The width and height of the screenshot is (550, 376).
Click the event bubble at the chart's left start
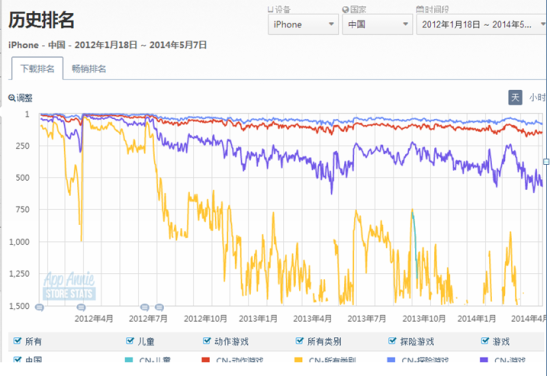pyautogui.click(x=40, y=308)
